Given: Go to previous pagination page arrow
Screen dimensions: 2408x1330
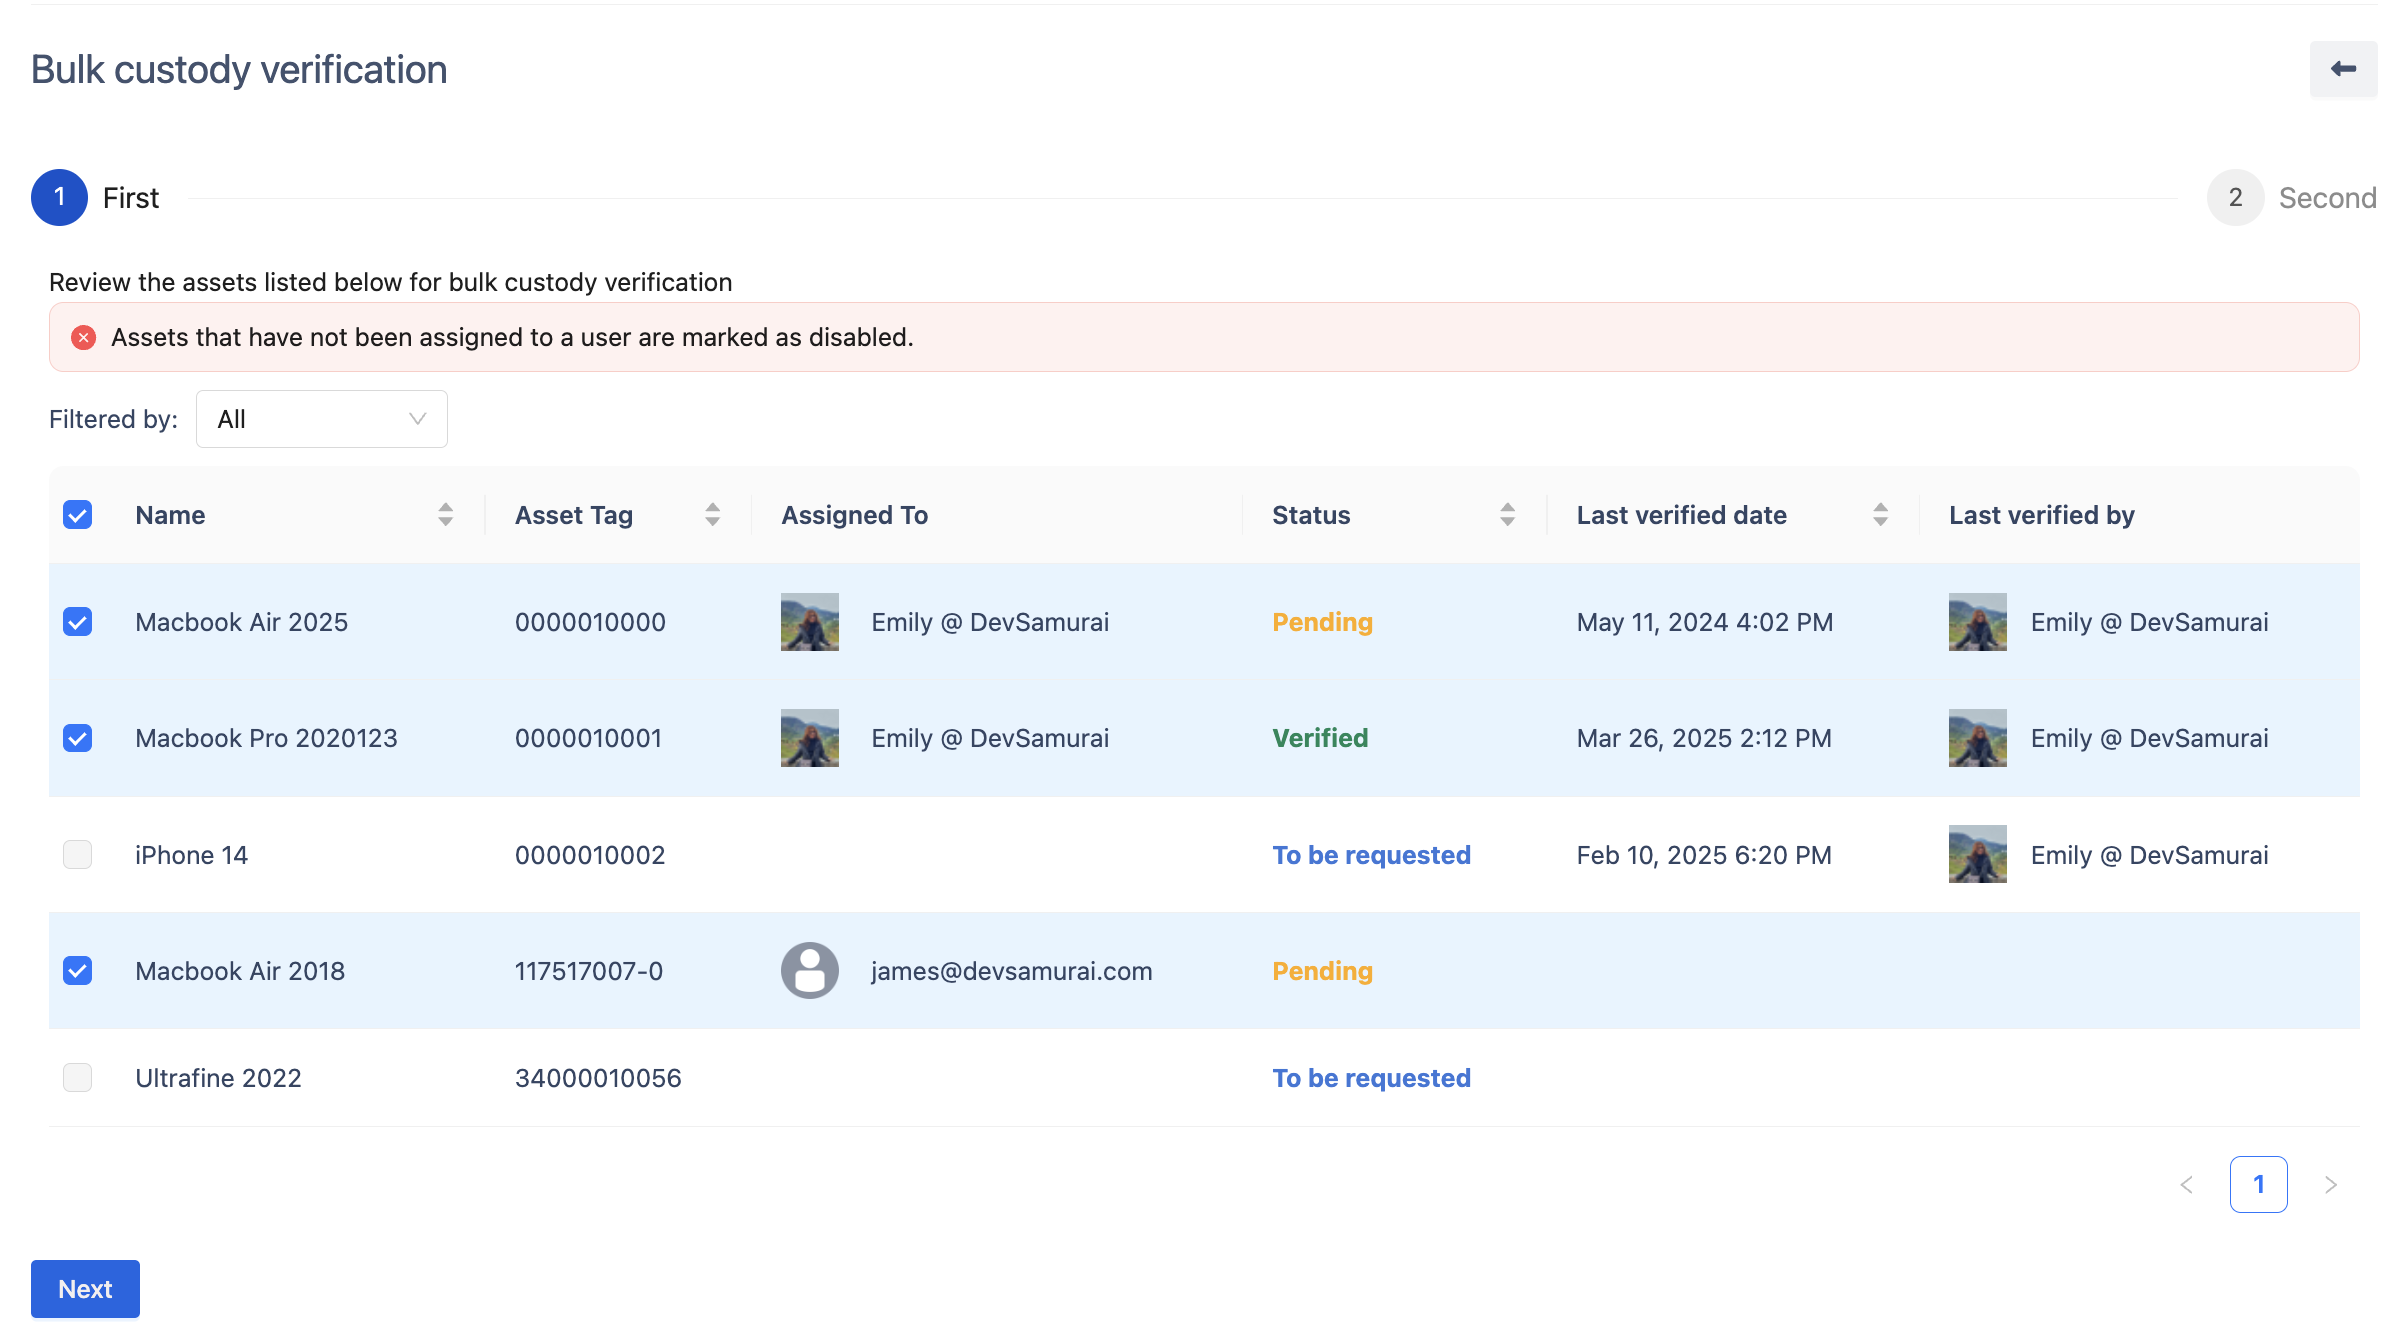Looking at the screenshot, I should [x=2187, y=1185].
